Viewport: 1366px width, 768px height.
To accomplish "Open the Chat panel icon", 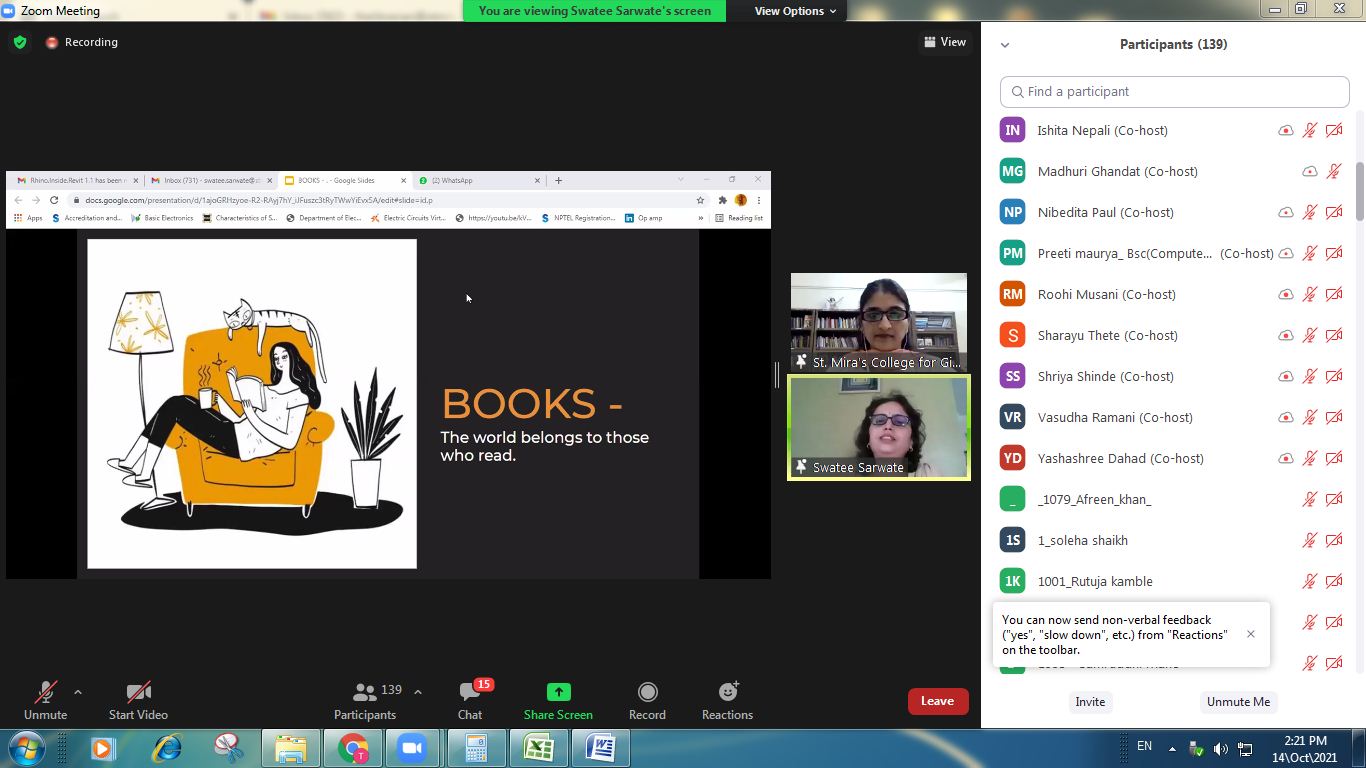I will tap(470, 692).
